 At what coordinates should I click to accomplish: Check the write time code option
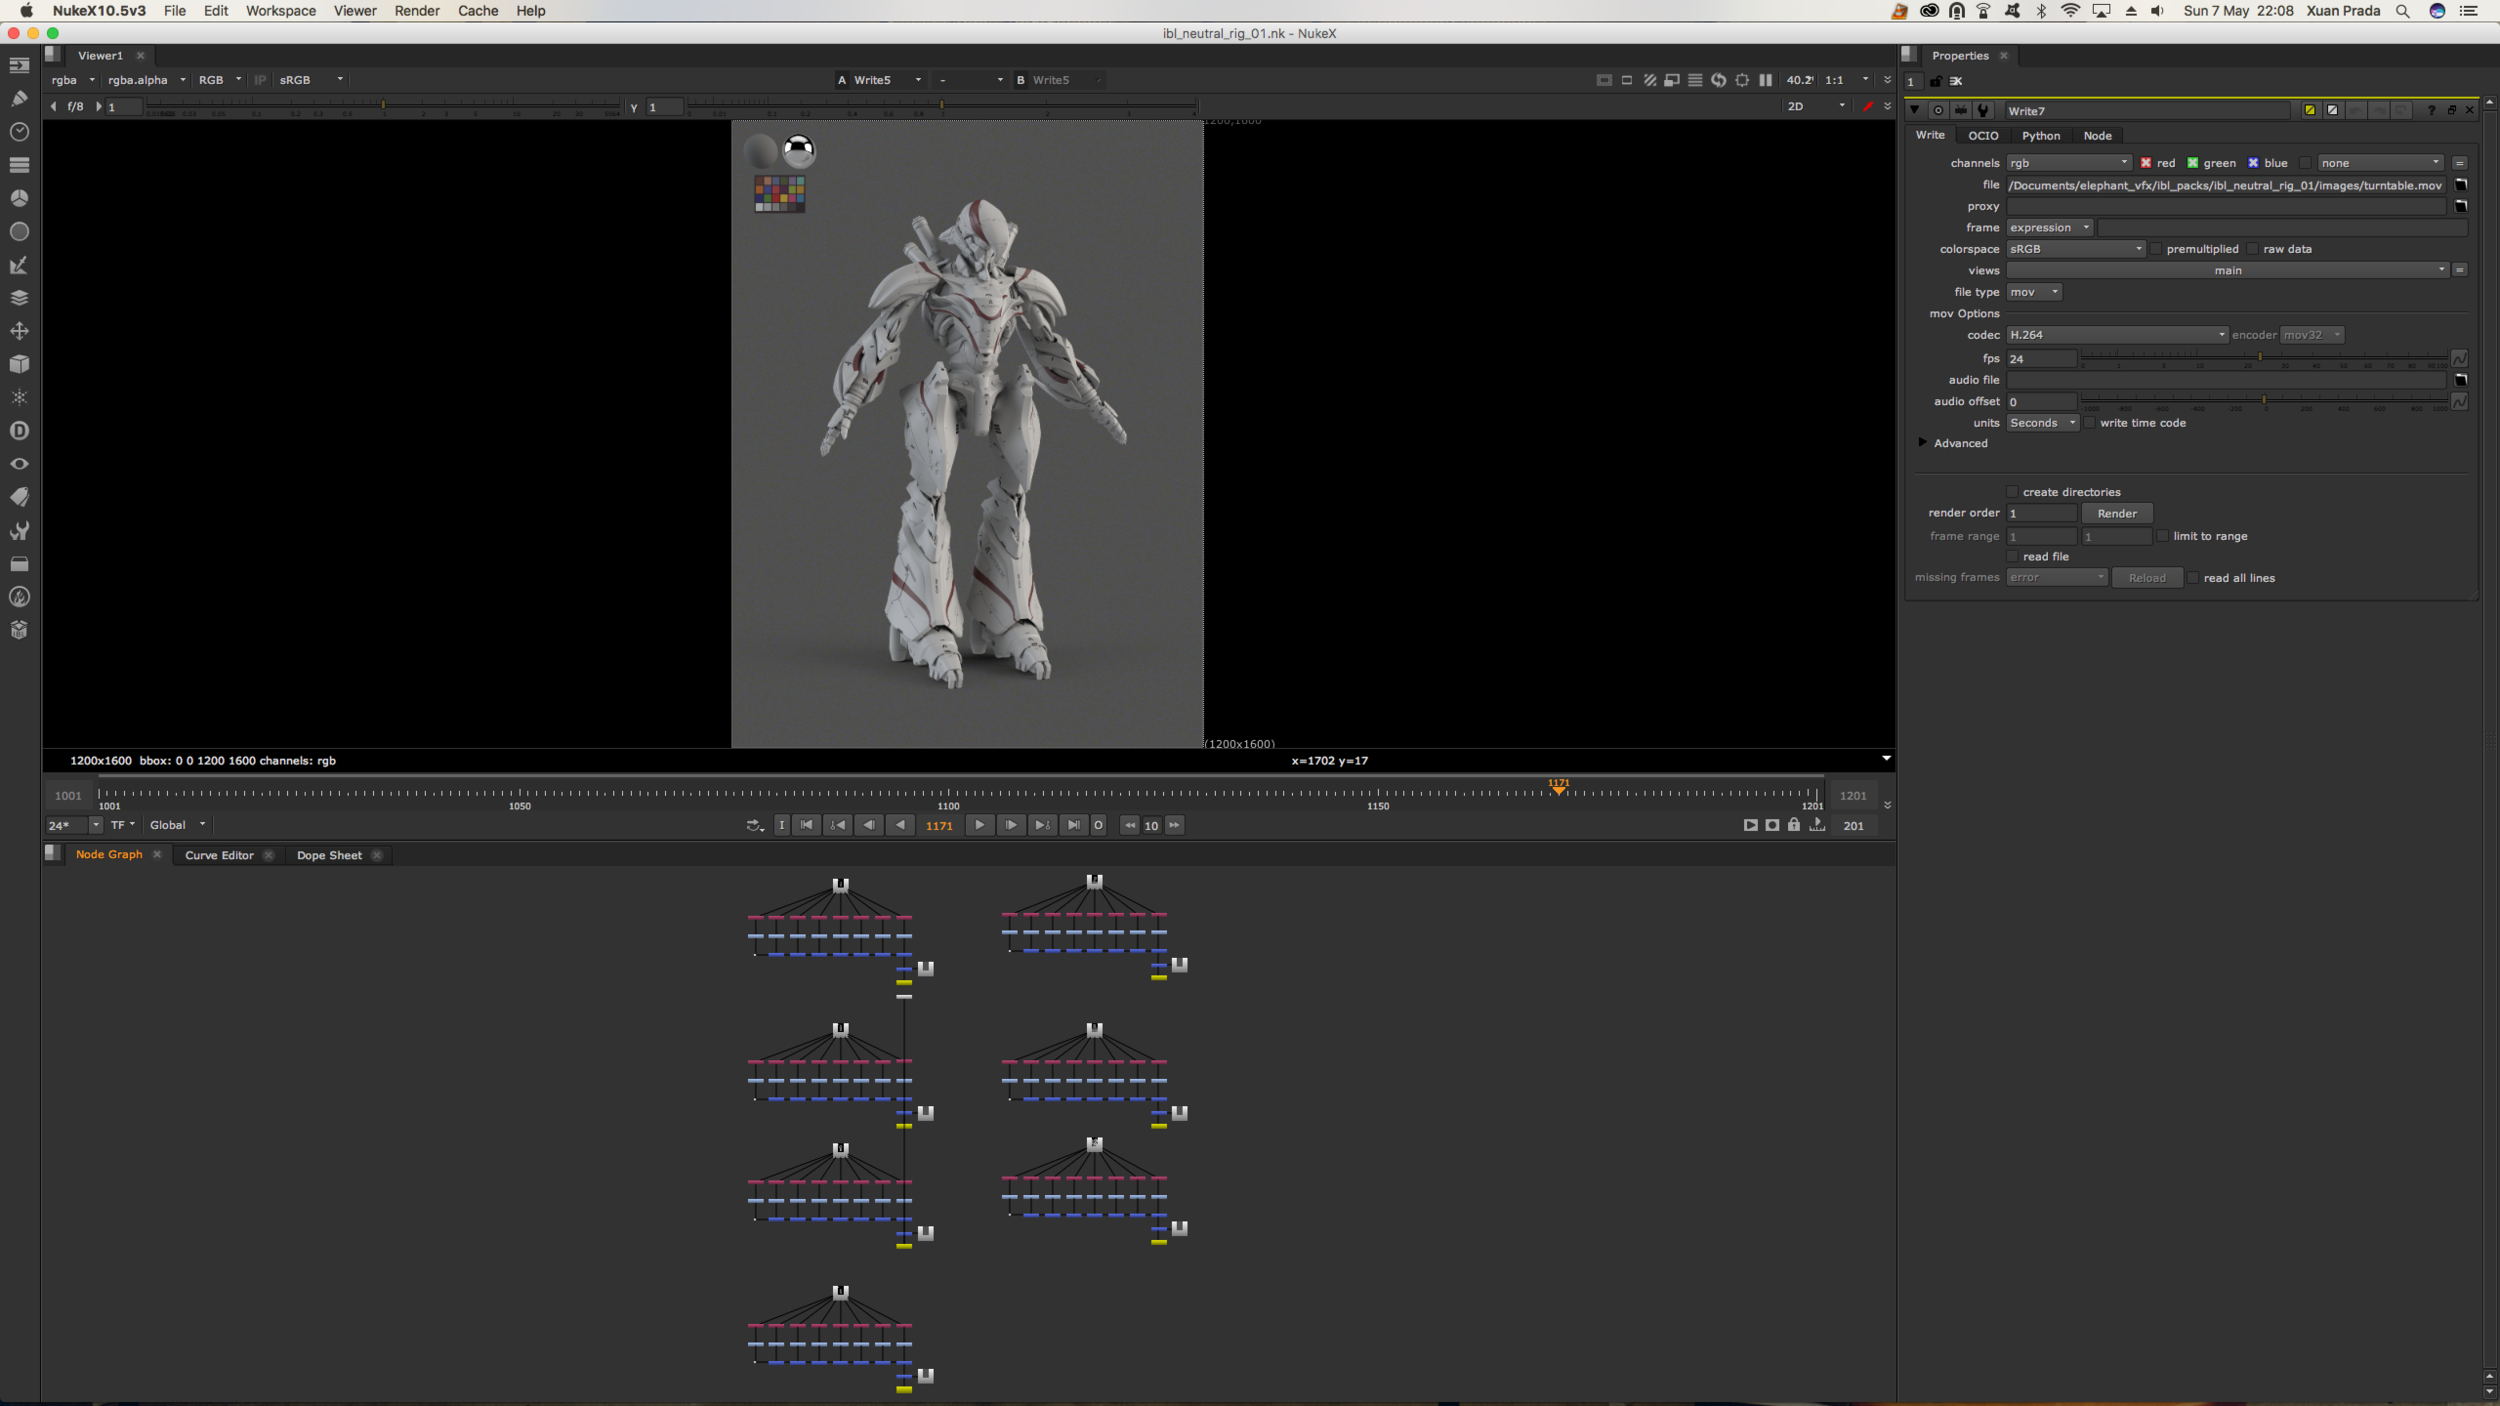pos(2090,422)
